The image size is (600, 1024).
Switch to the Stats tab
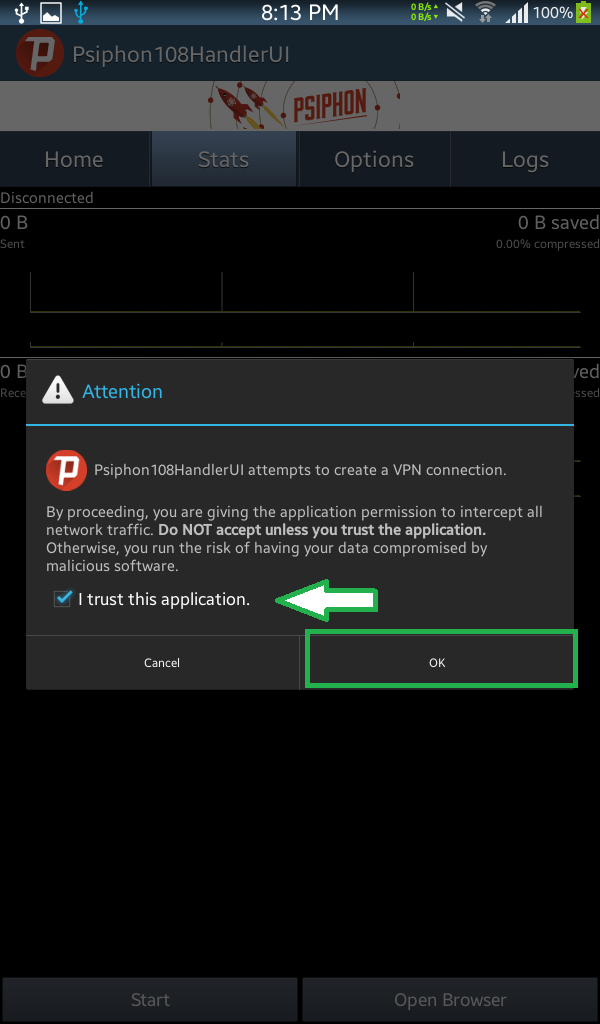(x=224, y=159)
